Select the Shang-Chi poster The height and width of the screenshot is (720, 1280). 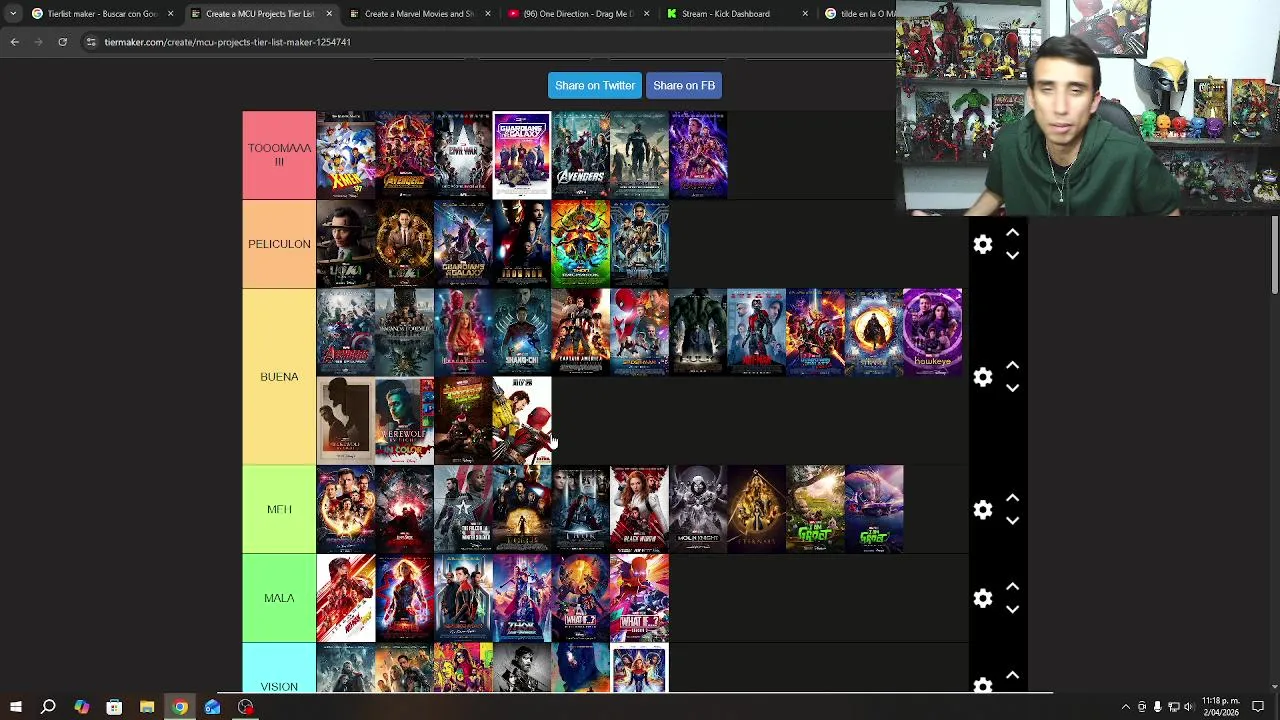coord(522,332)
